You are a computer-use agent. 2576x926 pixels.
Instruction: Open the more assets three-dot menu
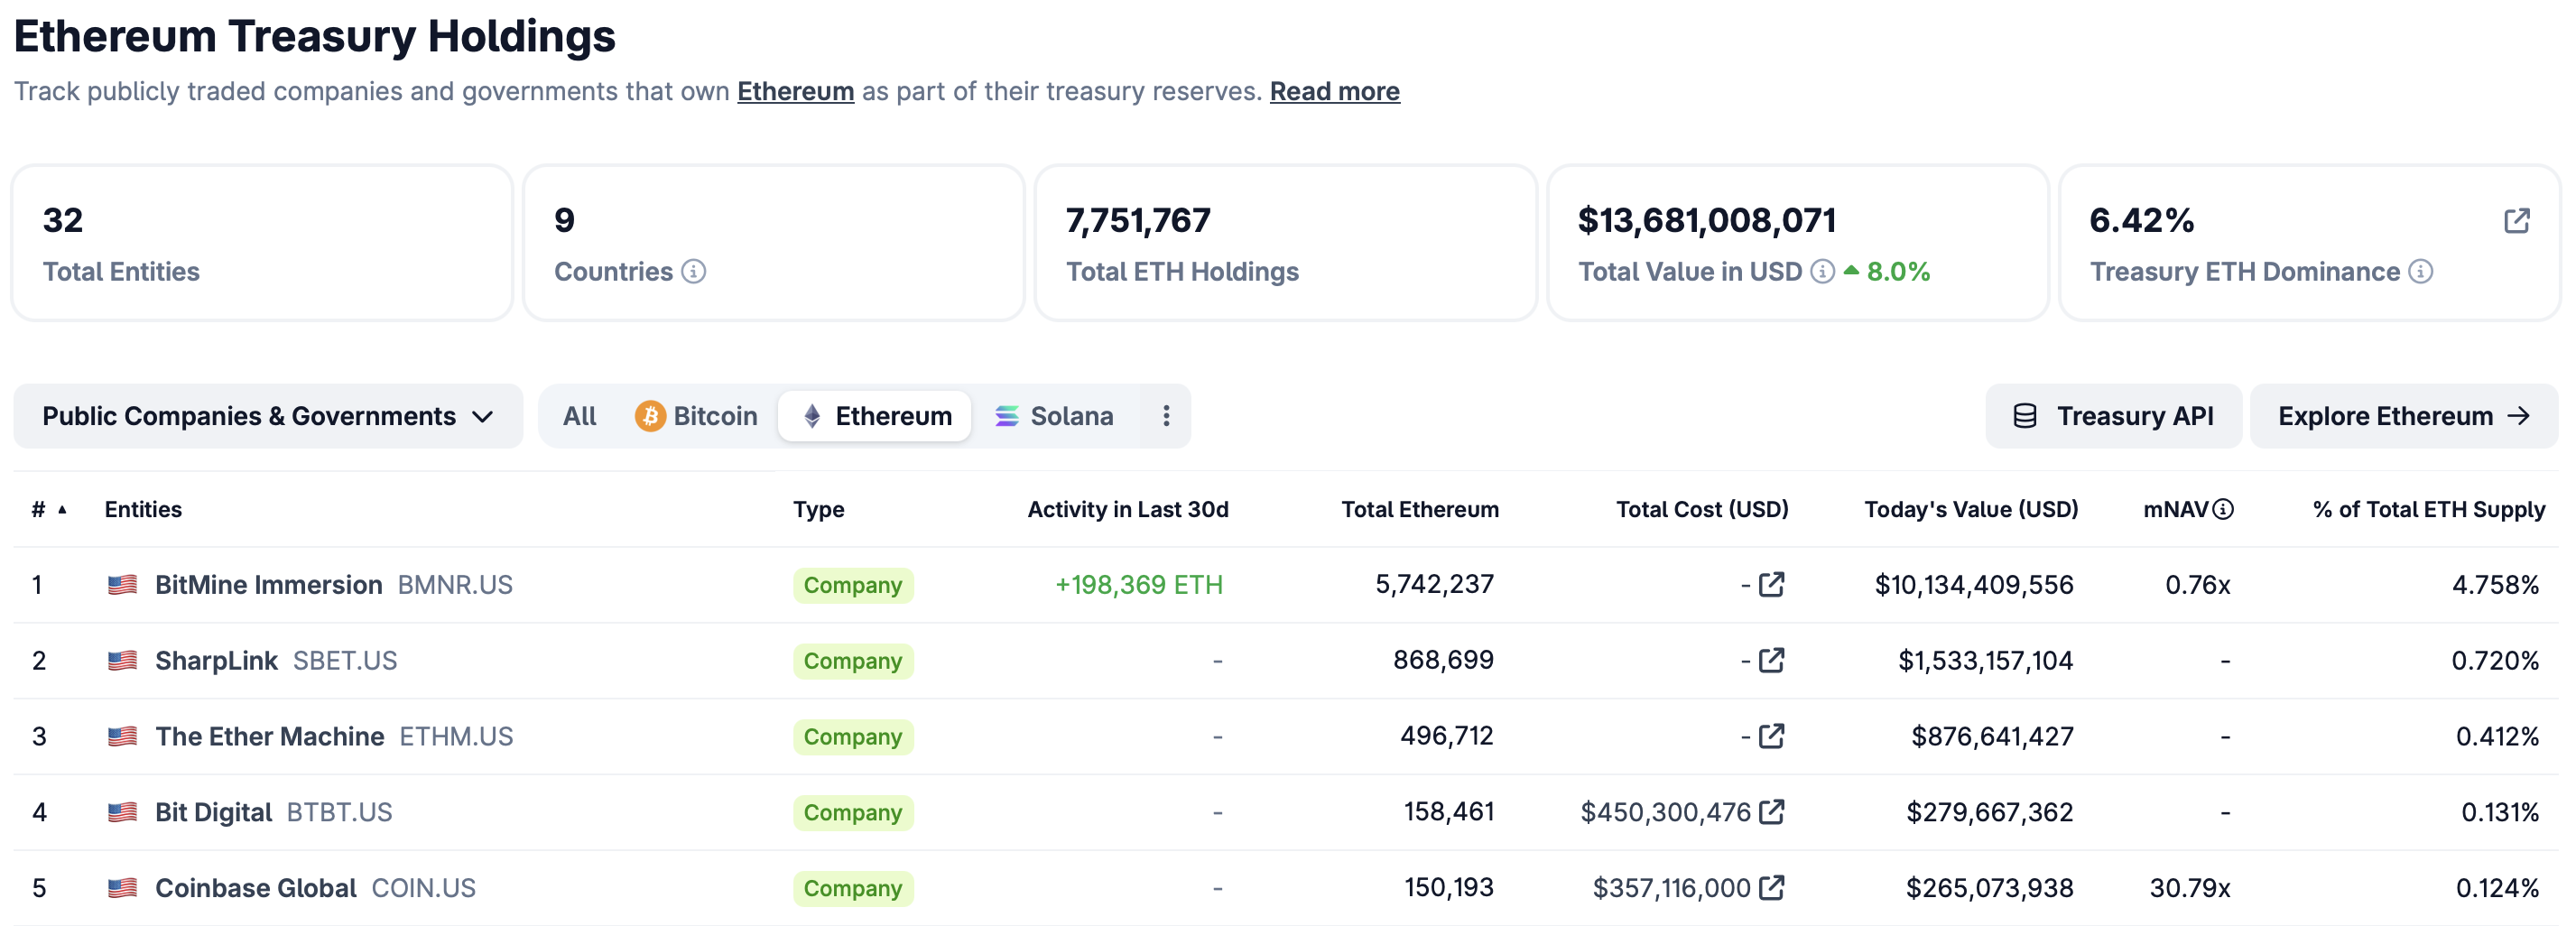(1165, 416)
